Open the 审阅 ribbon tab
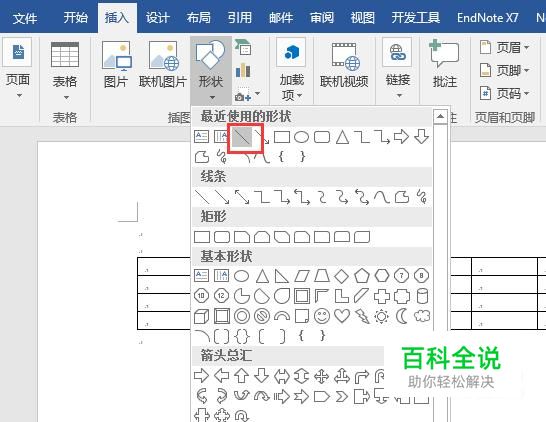The image size is (546, 422). [322, 18]
